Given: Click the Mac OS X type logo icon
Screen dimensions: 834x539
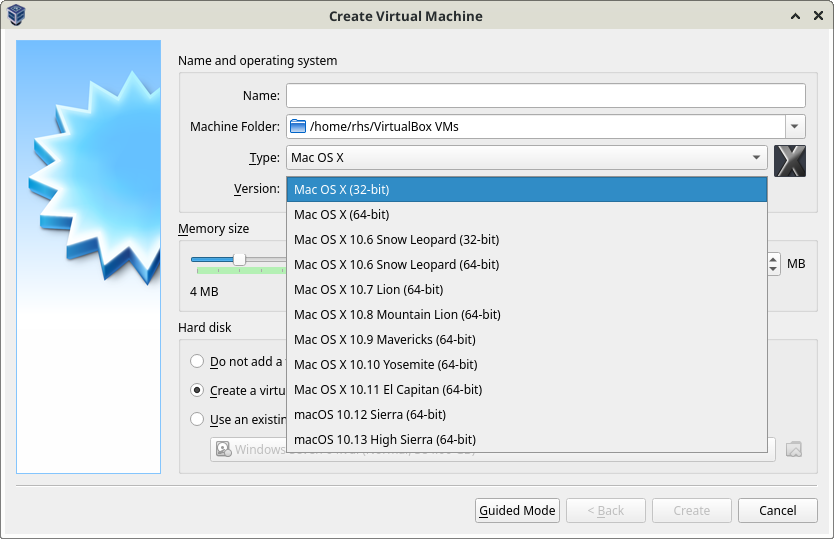Looking at the screenshot, I should point(790,161).
